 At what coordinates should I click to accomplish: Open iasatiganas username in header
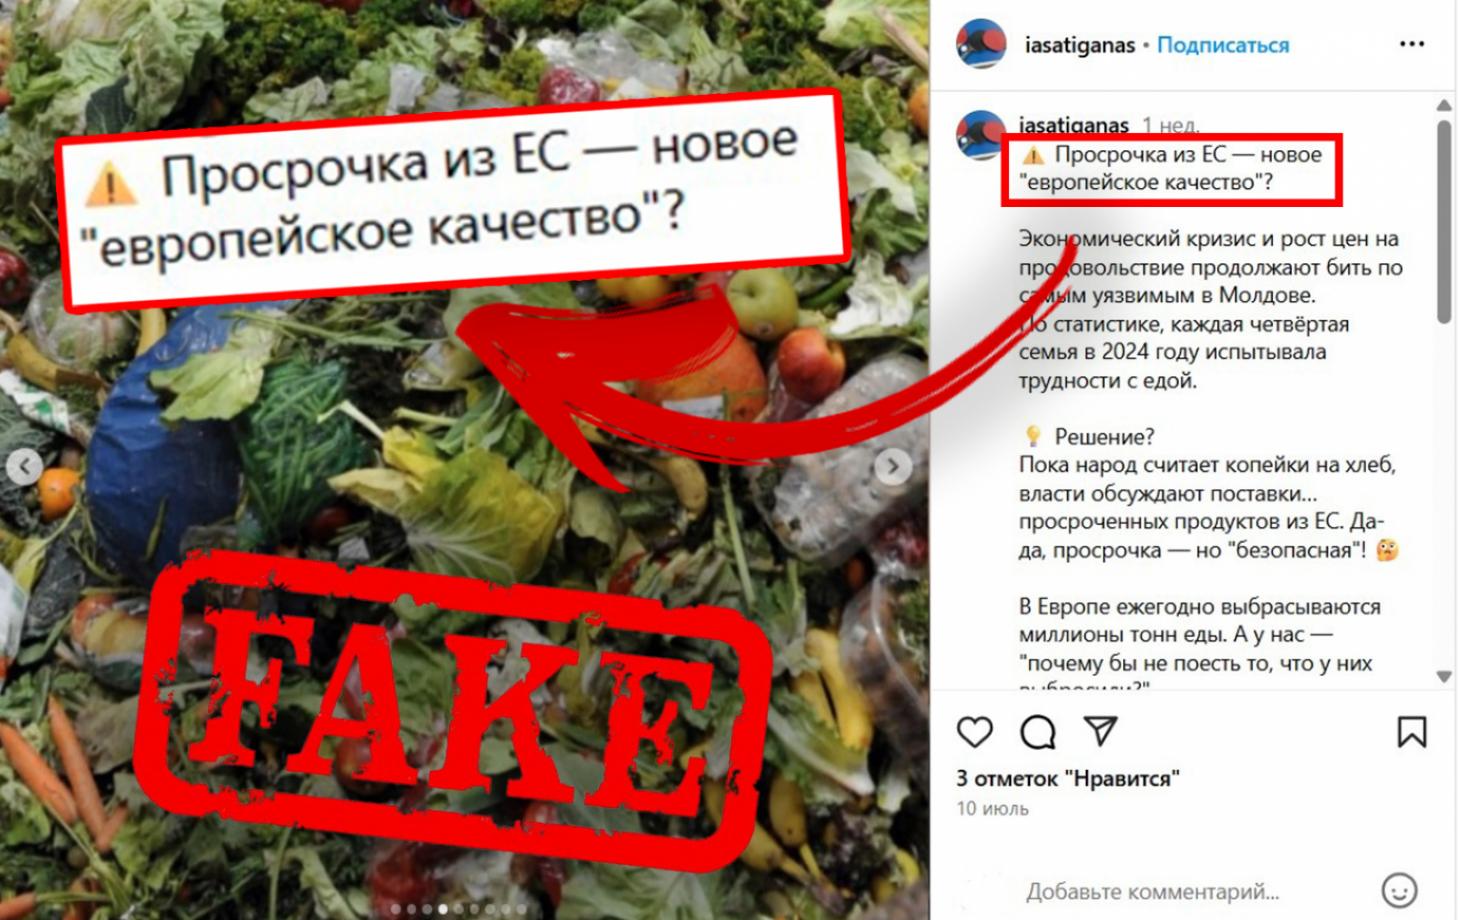[x=1079, y=45]
